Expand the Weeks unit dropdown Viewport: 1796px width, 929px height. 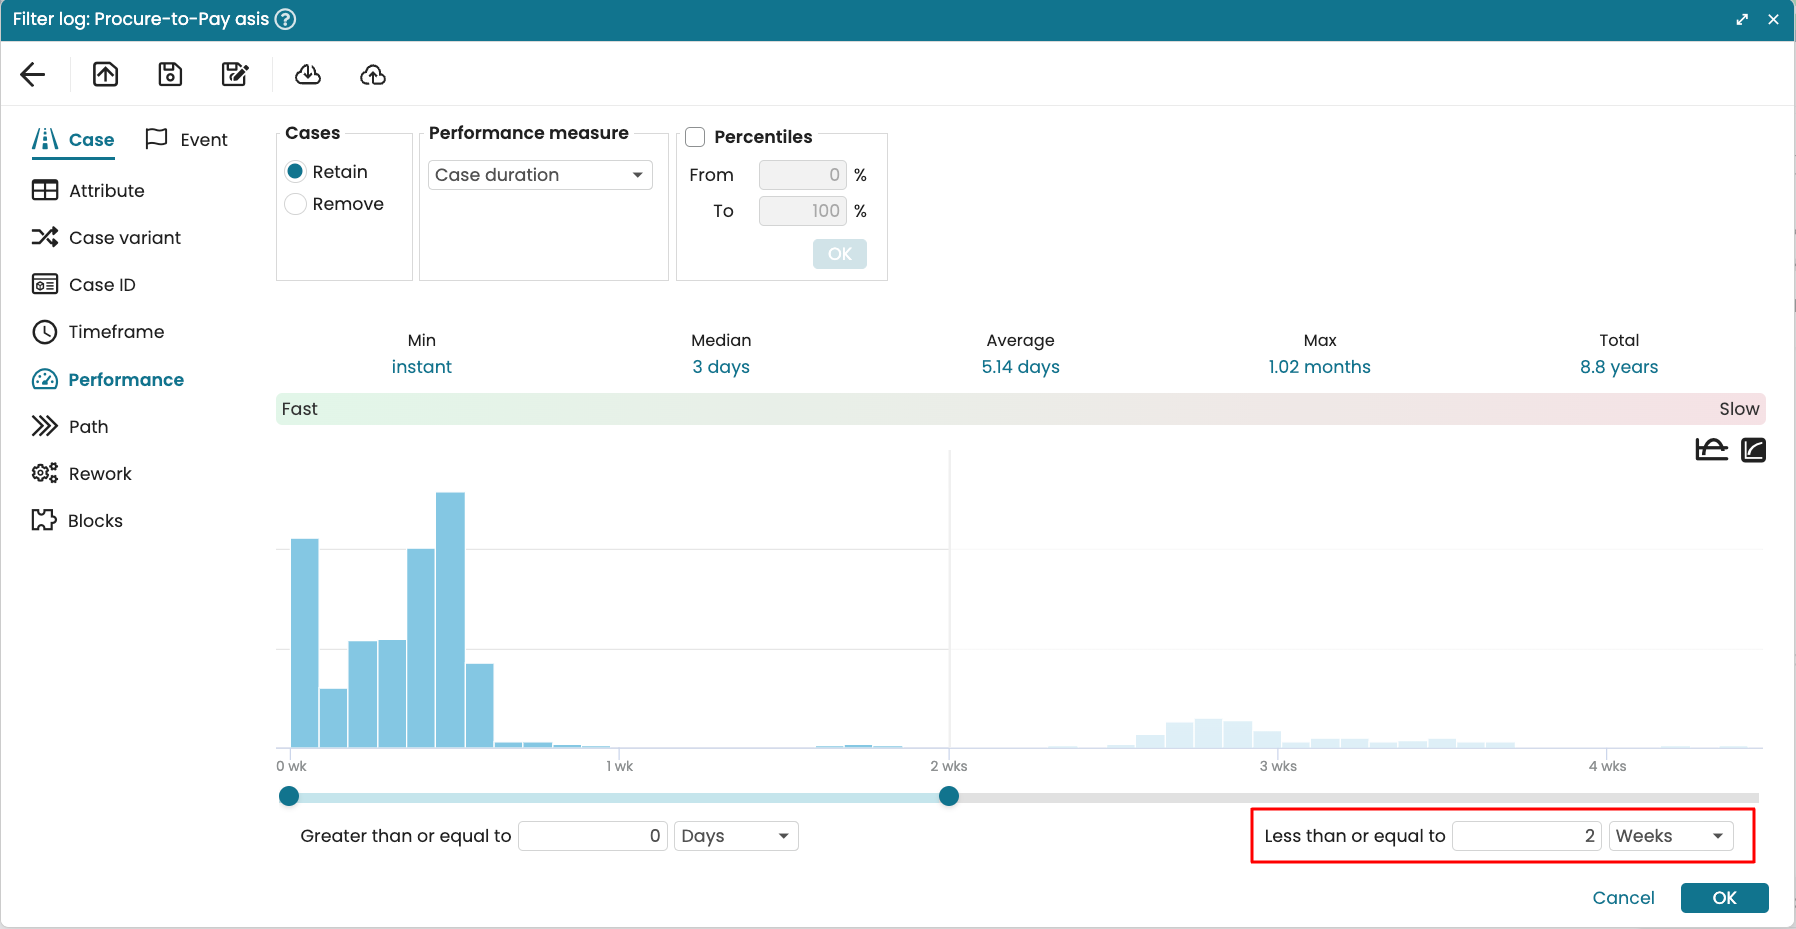click(1670, 836)
